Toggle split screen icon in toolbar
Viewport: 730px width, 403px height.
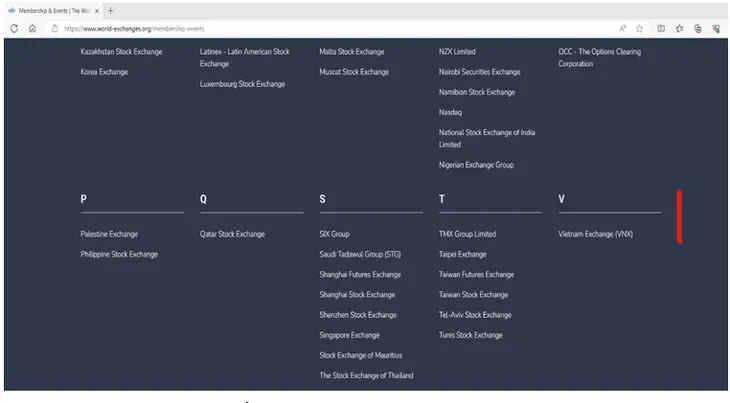click(x=661, y=29)
